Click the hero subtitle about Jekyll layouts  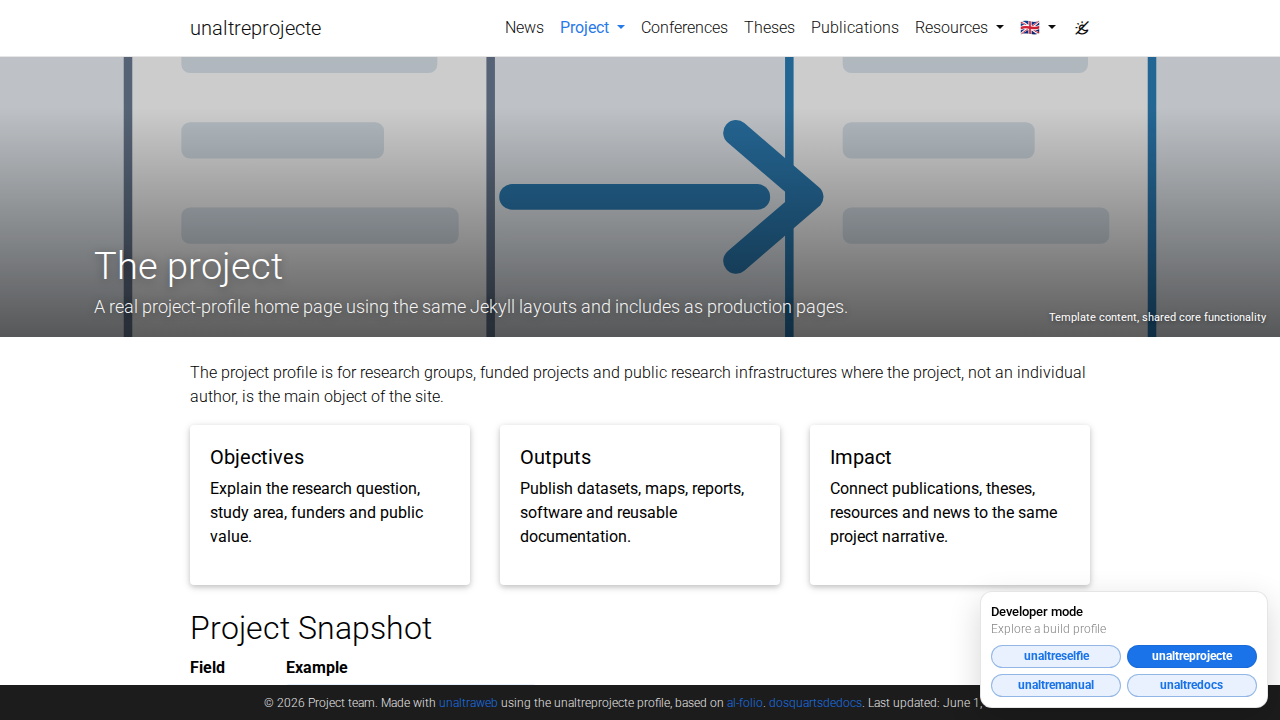click(x=471, y=307)
